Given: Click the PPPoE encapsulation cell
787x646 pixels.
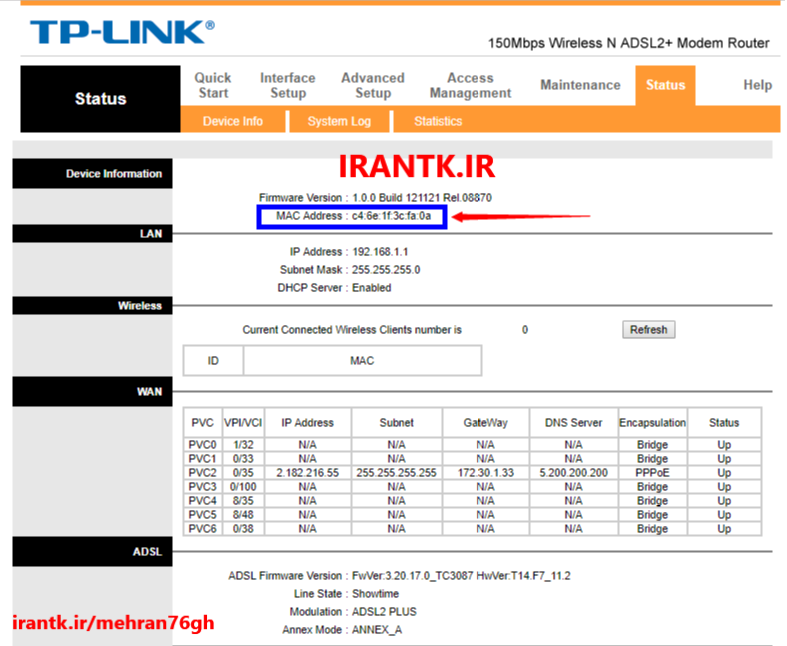Looking at the screenshot, I should 652,473.
